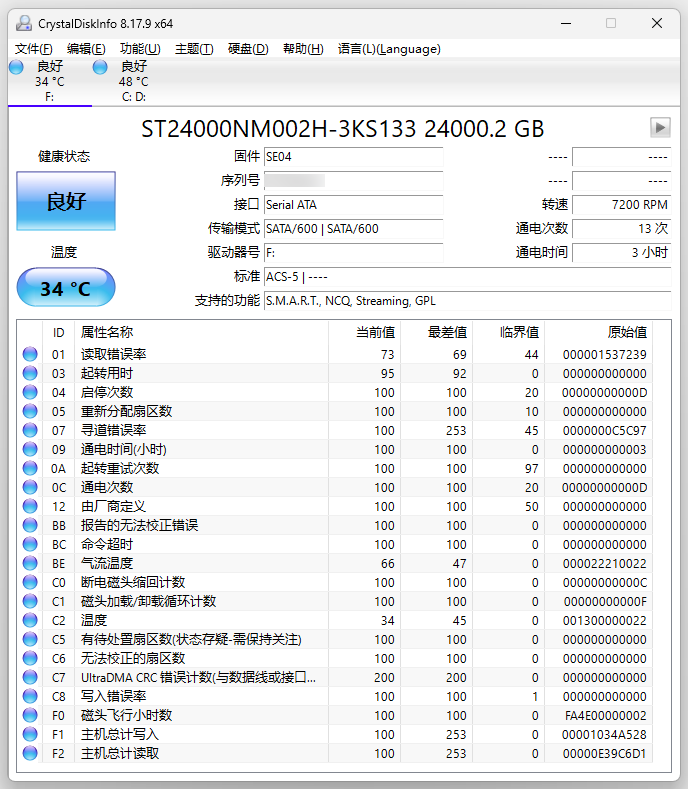The image size is (688, 789).
Task: Click the status orb for BE 气流温度
Action: click(x=30, y=563)
